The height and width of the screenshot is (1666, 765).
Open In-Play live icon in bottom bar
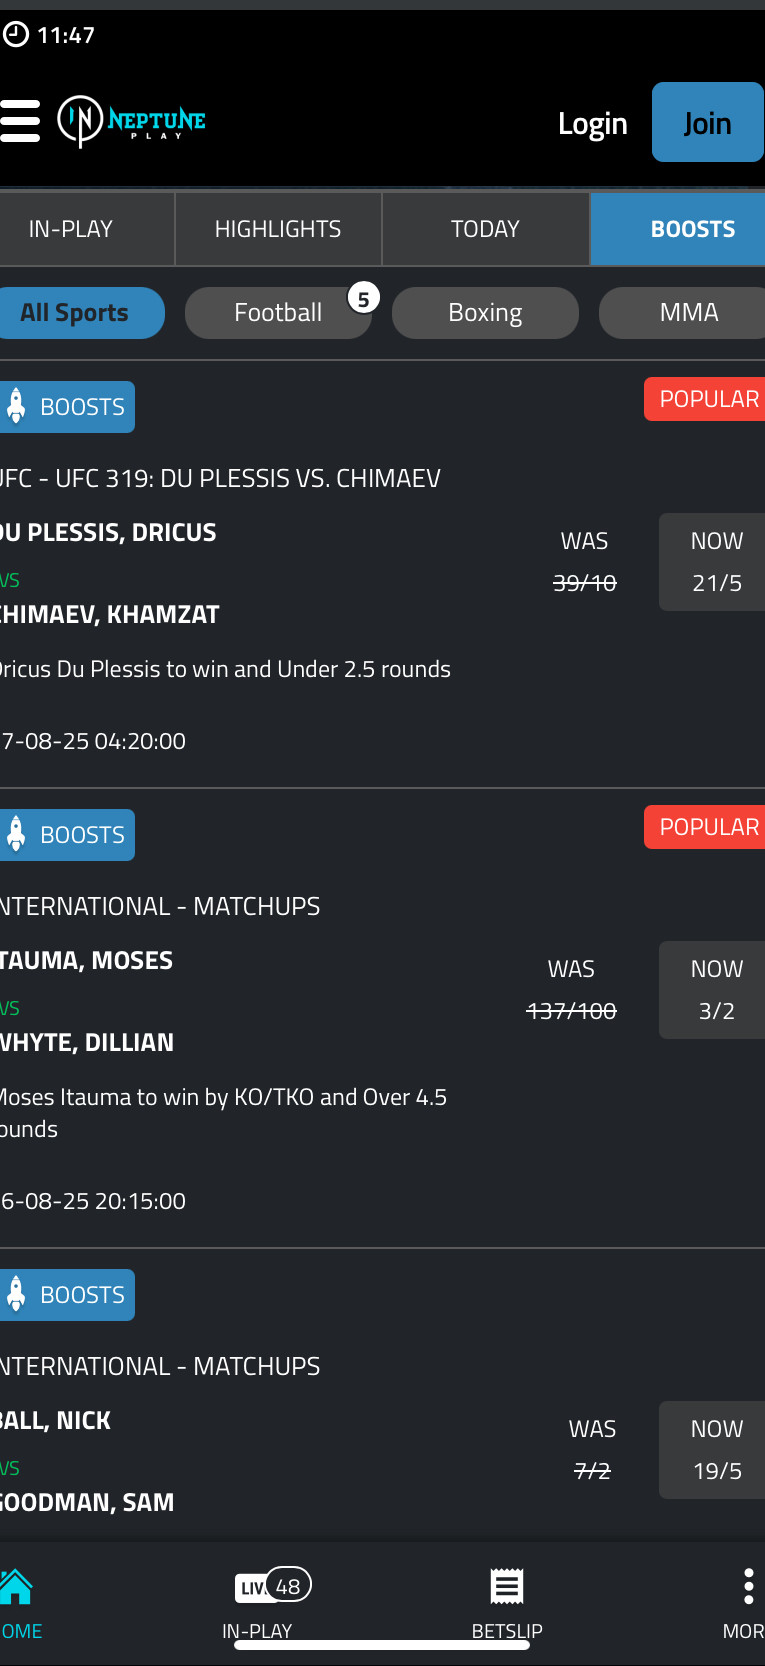tap(272, 1587)
